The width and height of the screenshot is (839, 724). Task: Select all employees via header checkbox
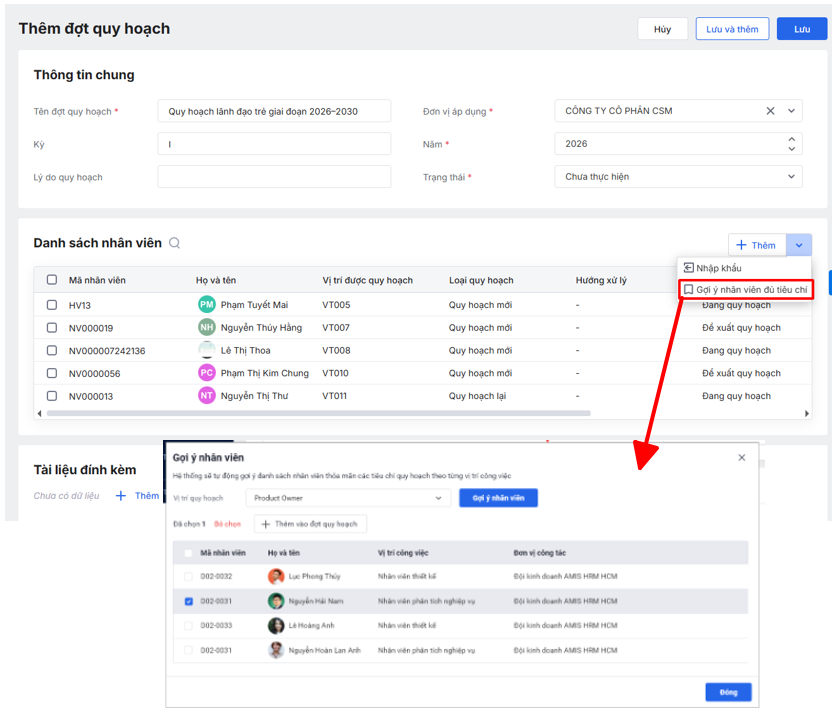click(x=52, y=281)
